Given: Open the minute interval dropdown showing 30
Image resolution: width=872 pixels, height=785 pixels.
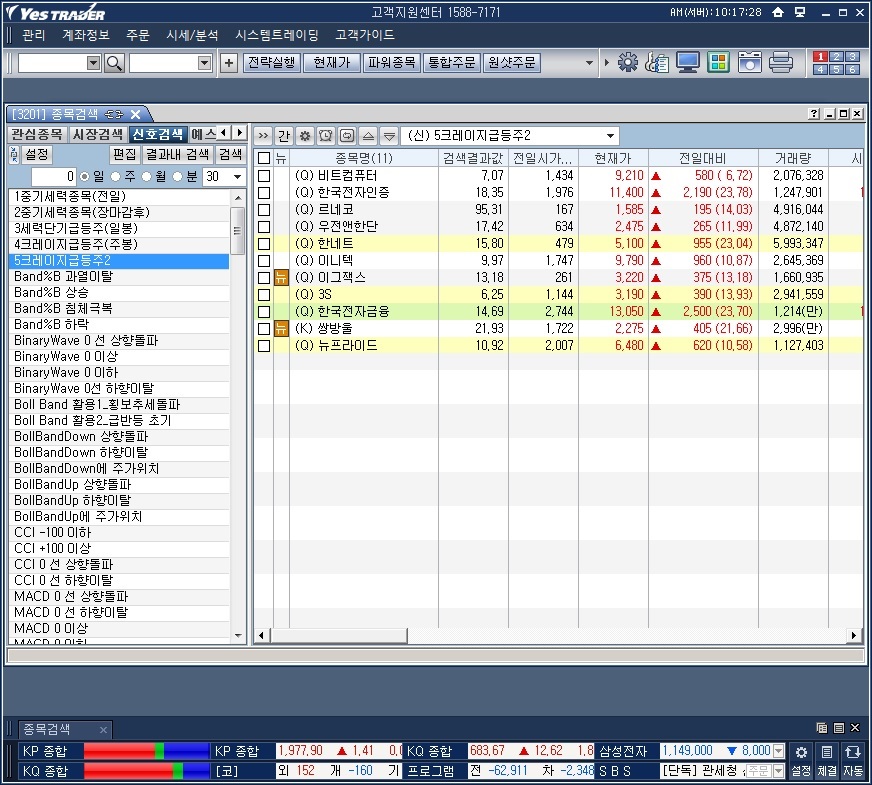Looking at the screenshot, I should coord(238,177).
